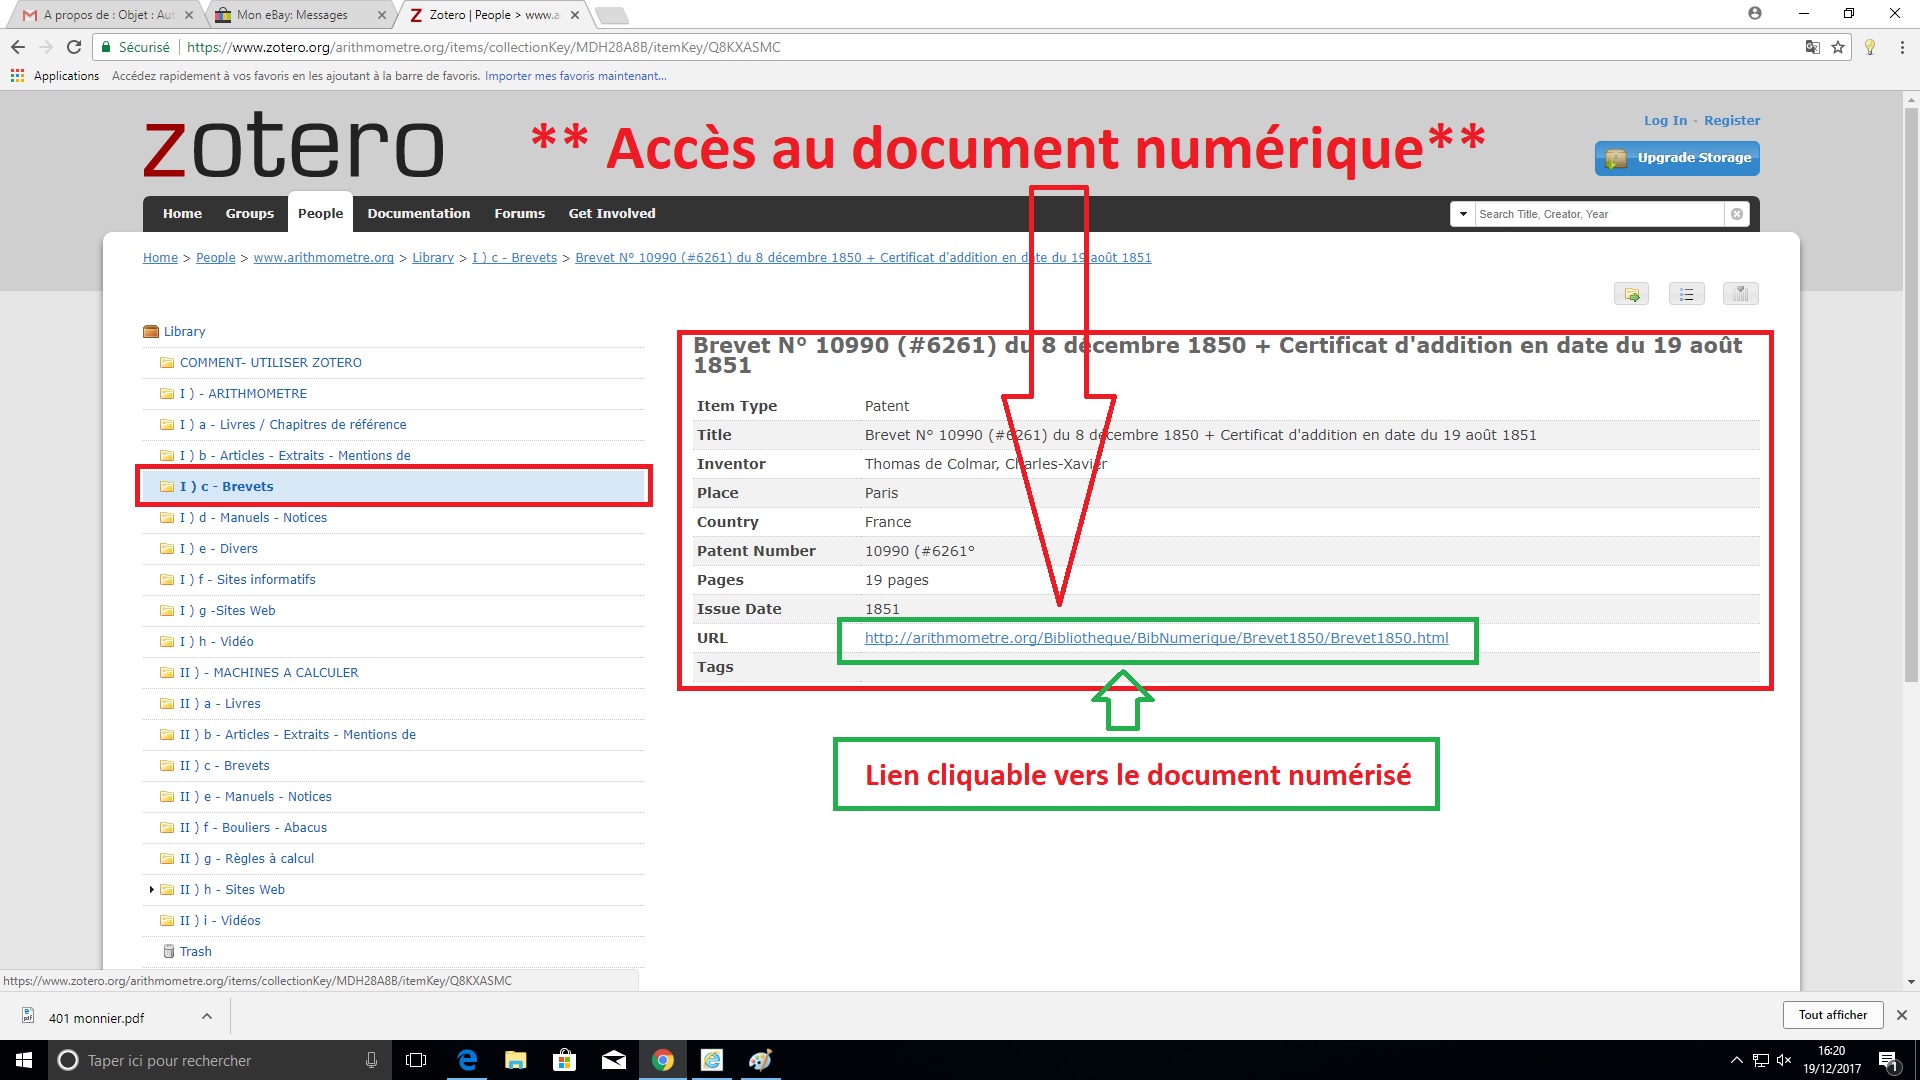This screenshot has height=1080, width=1920.
Task: Click the Applications shortcut in bookmarks bar
Action: pyautogui.click(x=55, y=76)
